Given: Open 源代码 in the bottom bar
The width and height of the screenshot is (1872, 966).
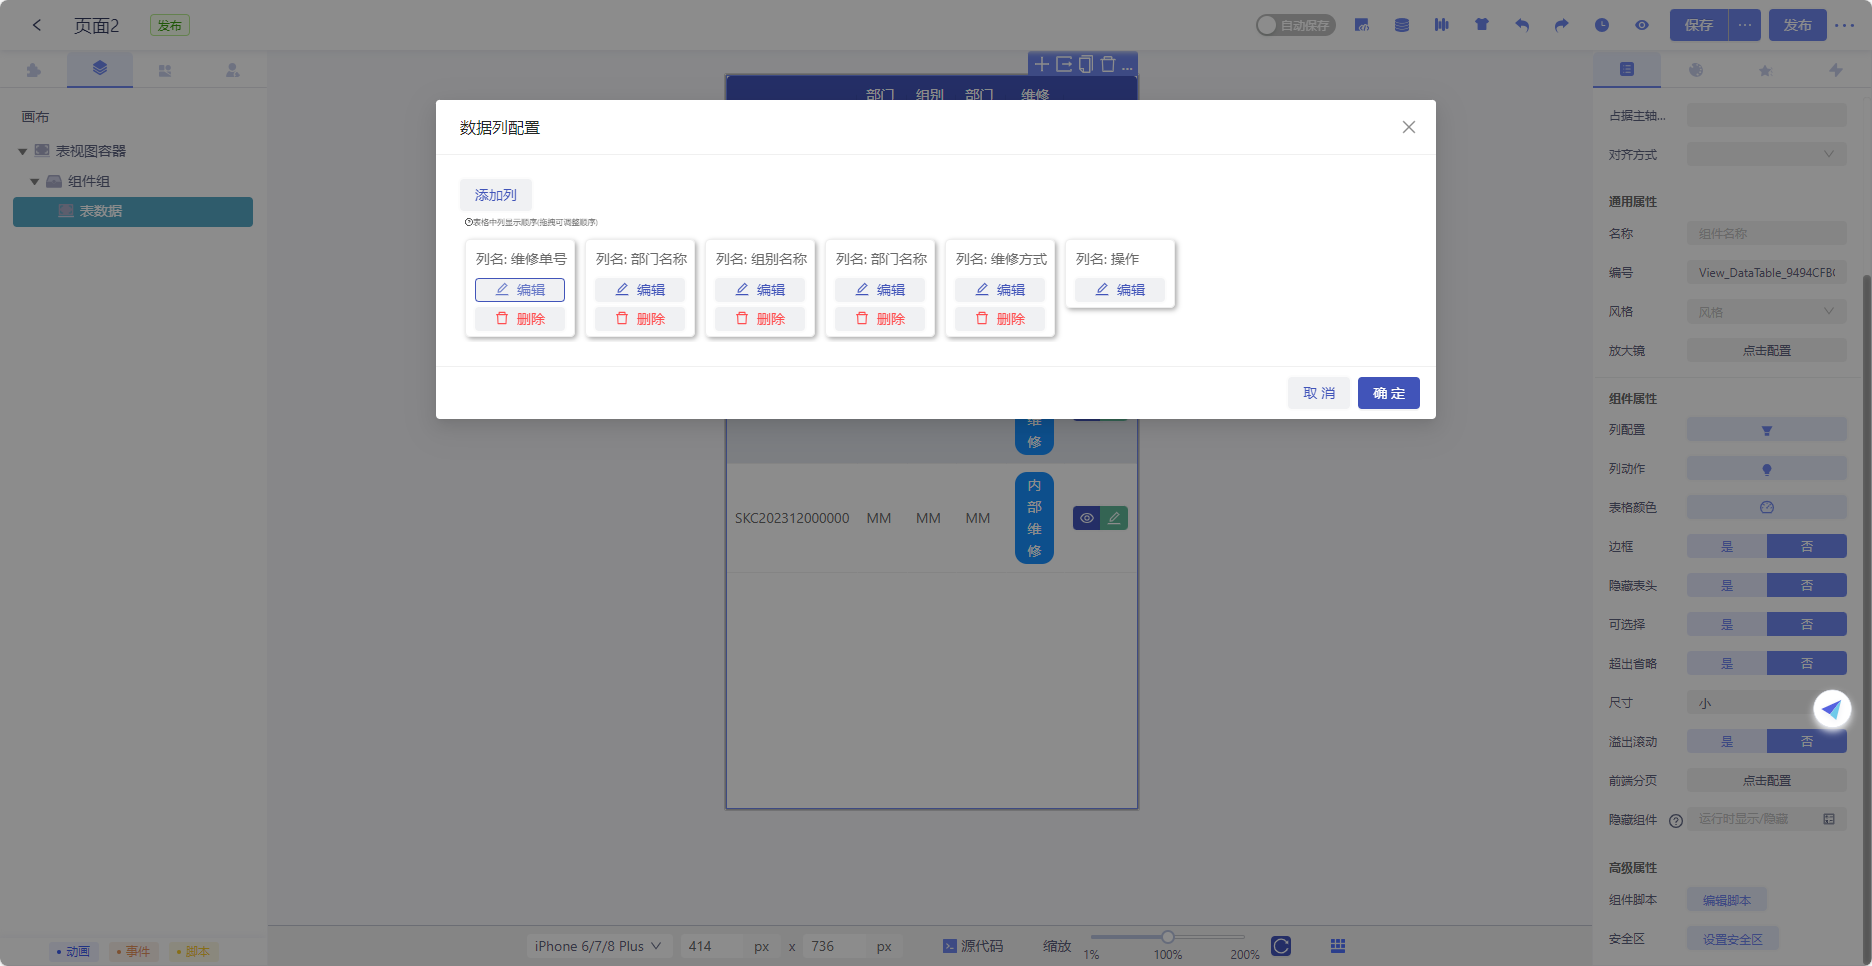Looking at the screenshot, I should pos(973,946).
